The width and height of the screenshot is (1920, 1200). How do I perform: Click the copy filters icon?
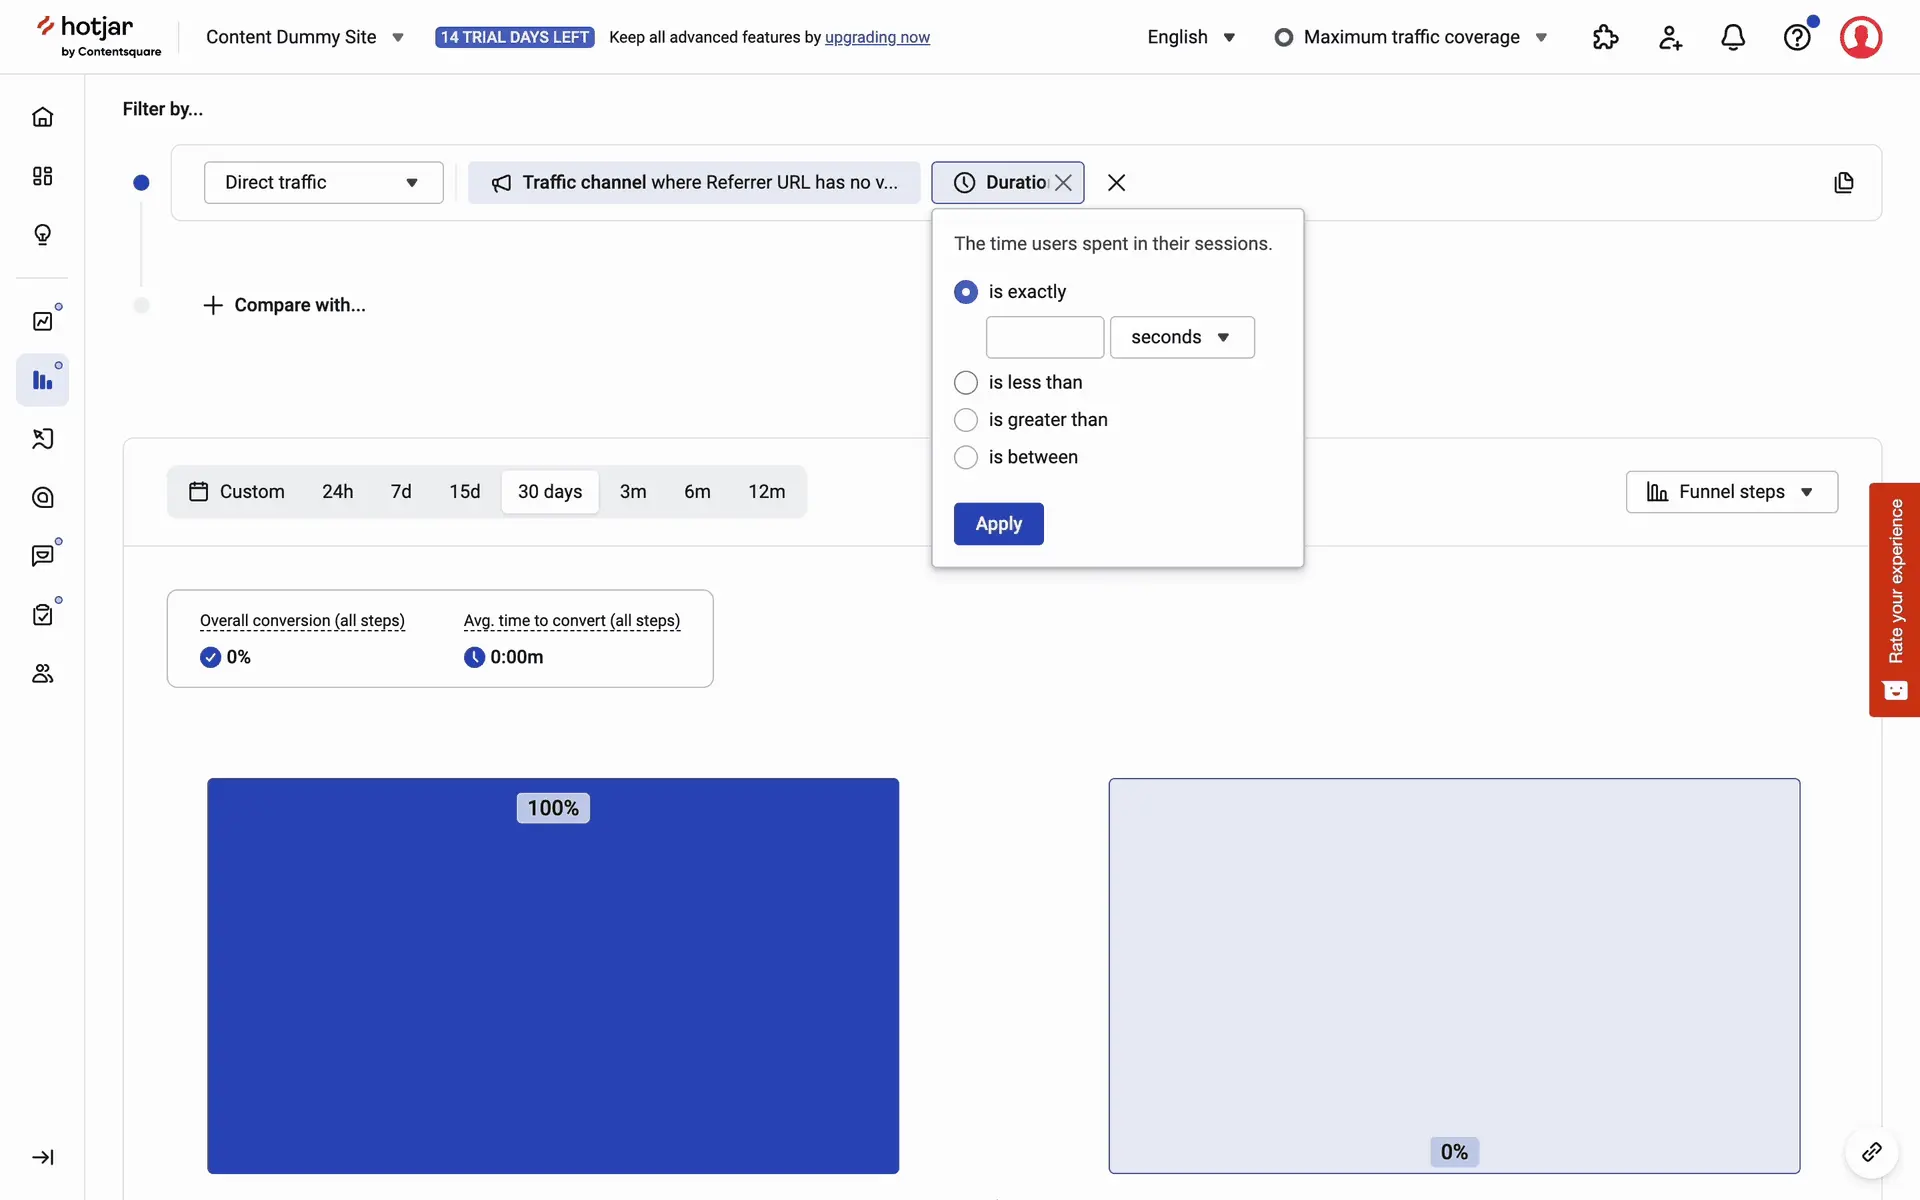(x=1844, y=183)
